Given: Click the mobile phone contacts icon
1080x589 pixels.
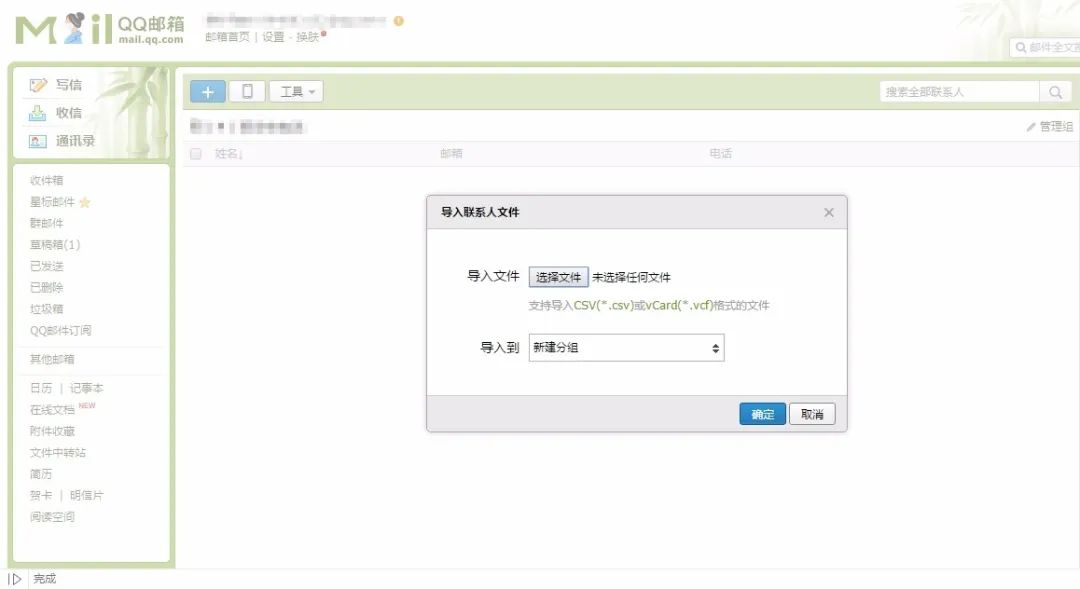Looking at the screenshot, I should 246,91.
